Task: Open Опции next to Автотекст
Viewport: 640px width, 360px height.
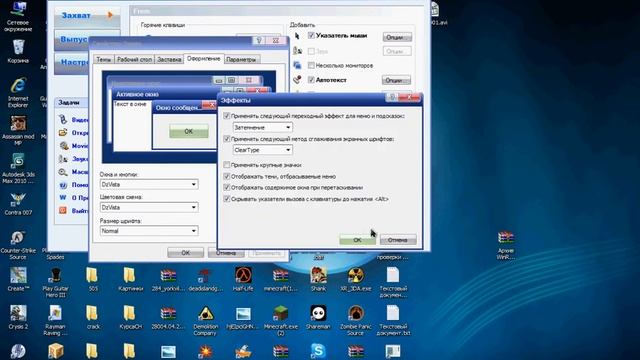Action: [396, 80]
